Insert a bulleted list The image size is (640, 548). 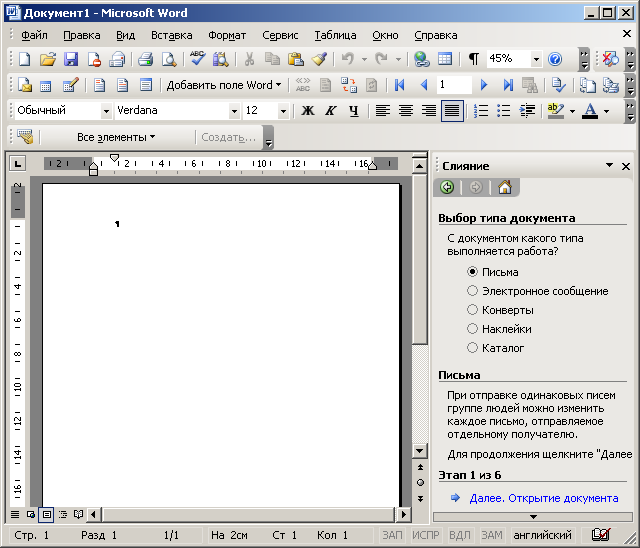[504, 111]
